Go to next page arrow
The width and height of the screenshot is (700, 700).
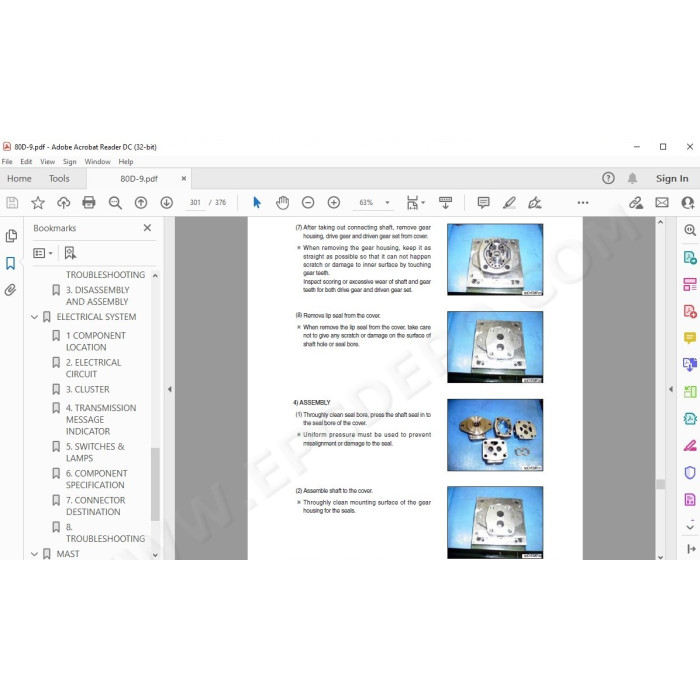[x=167, y=203]
